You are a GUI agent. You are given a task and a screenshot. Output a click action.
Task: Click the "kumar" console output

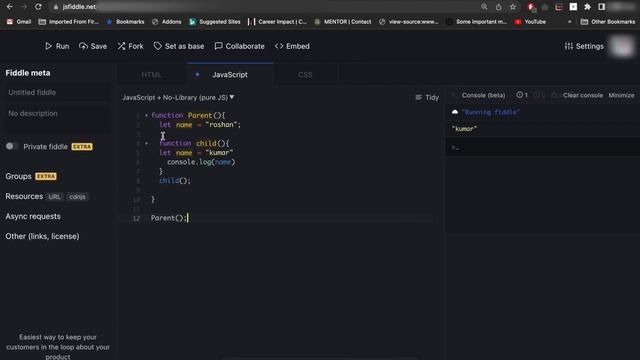click(464, 129)
